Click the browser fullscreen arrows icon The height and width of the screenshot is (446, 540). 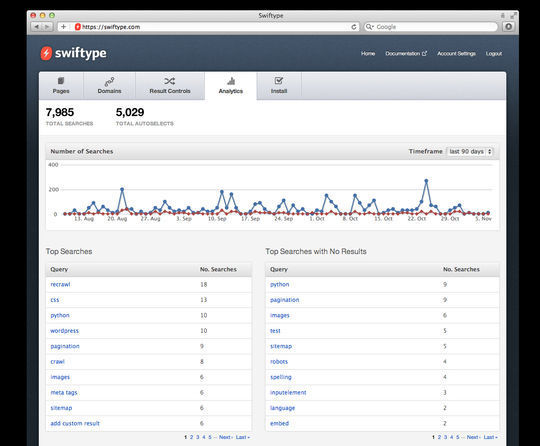[x=513, y=15]
